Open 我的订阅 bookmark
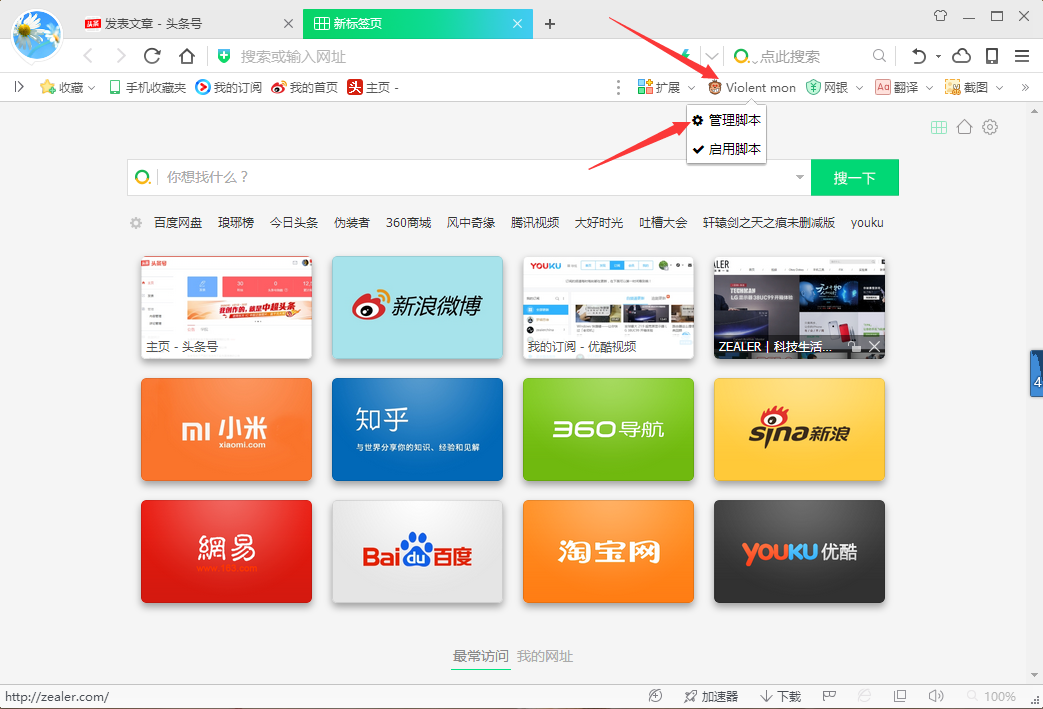Image resolution: width=1043 pixels, height=709 pixels. [228, 87]
